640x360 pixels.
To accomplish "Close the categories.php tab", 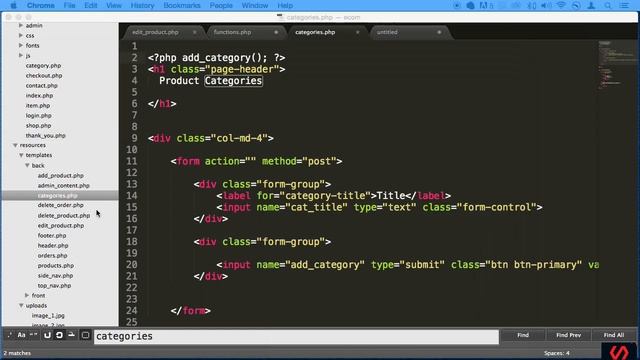I will coord(358,32).
